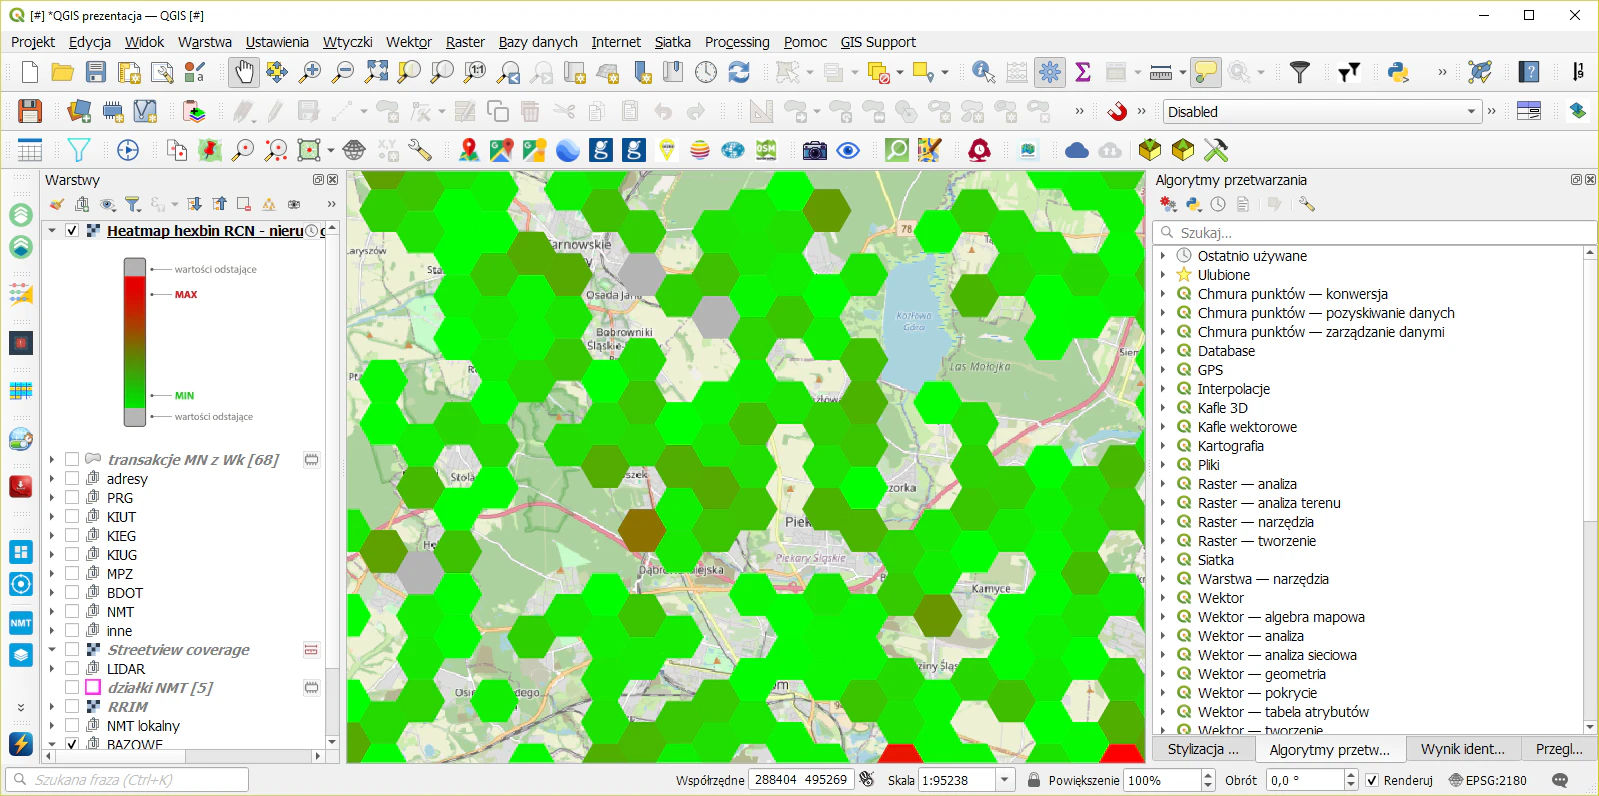Open the Disabled combo box dropdown
The width and height of the screenshot is (1599, 796).
1322,112
